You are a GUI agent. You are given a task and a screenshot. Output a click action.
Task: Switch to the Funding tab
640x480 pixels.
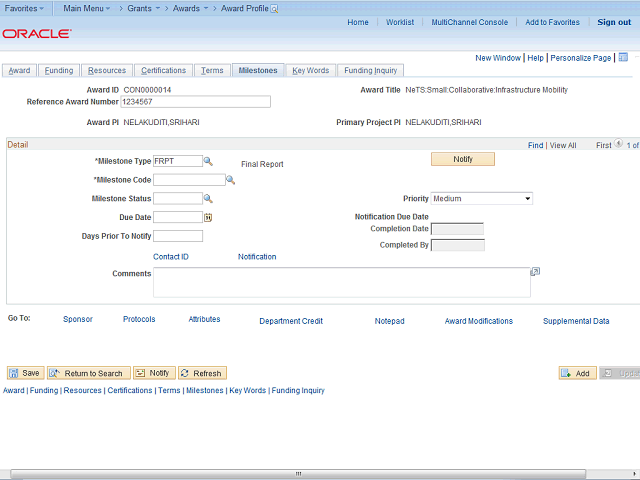pyautogui.click(x=59, y=71)
